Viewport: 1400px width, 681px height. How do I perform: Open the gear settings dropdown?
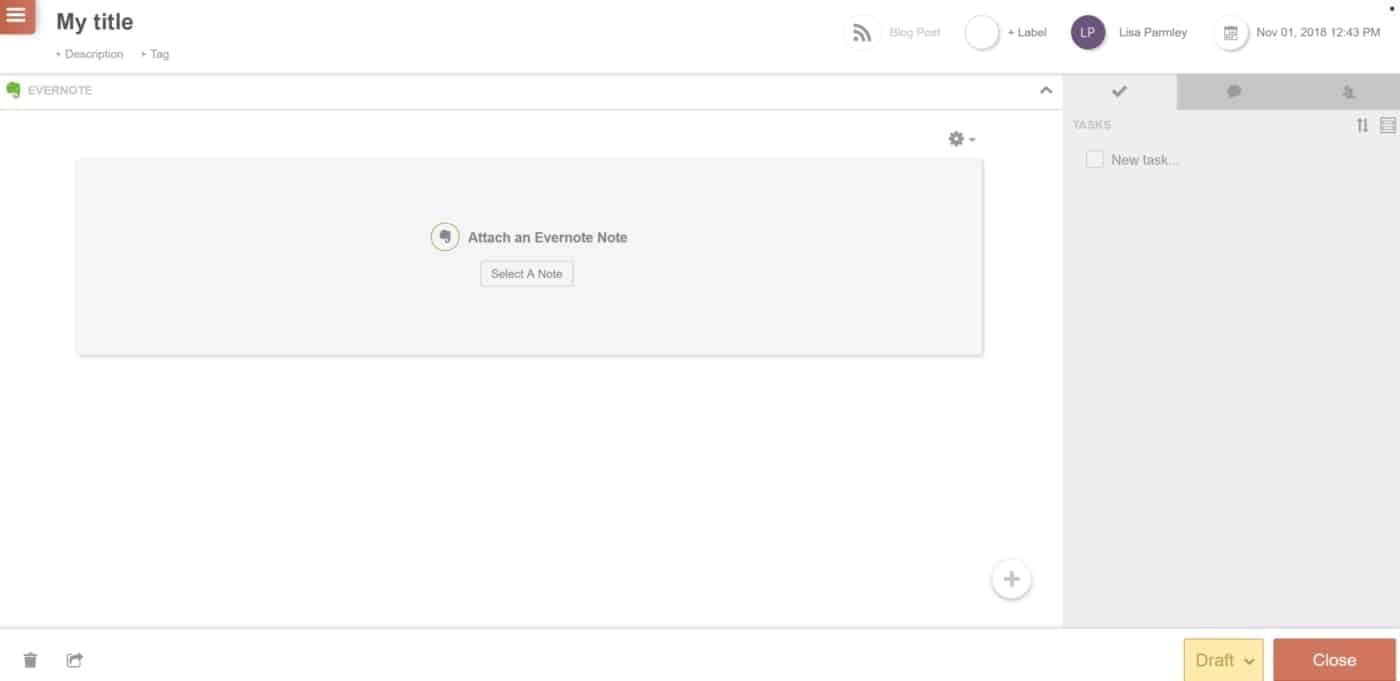tap(962, 139)
